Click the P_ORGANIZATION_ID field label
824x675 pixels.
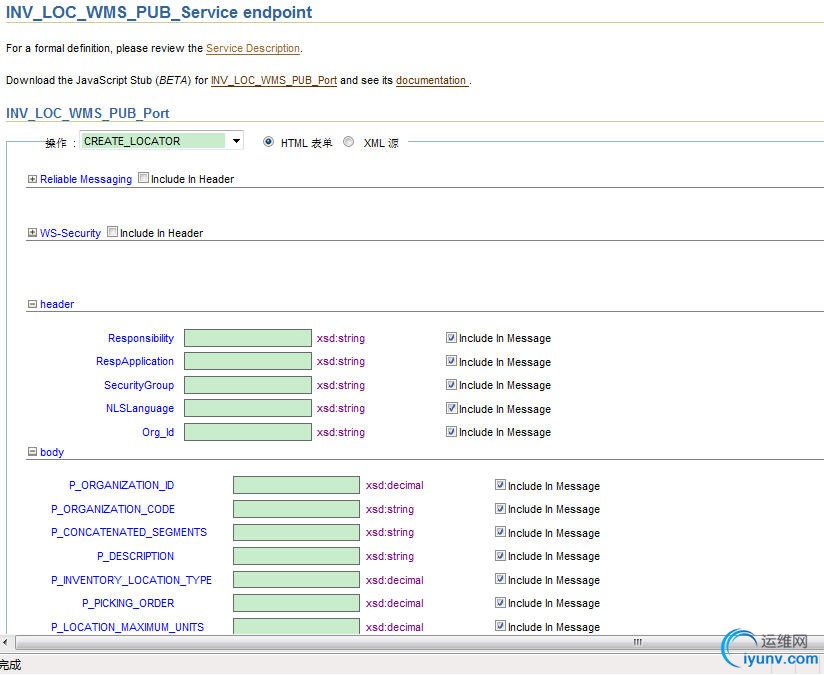(121, 485)
